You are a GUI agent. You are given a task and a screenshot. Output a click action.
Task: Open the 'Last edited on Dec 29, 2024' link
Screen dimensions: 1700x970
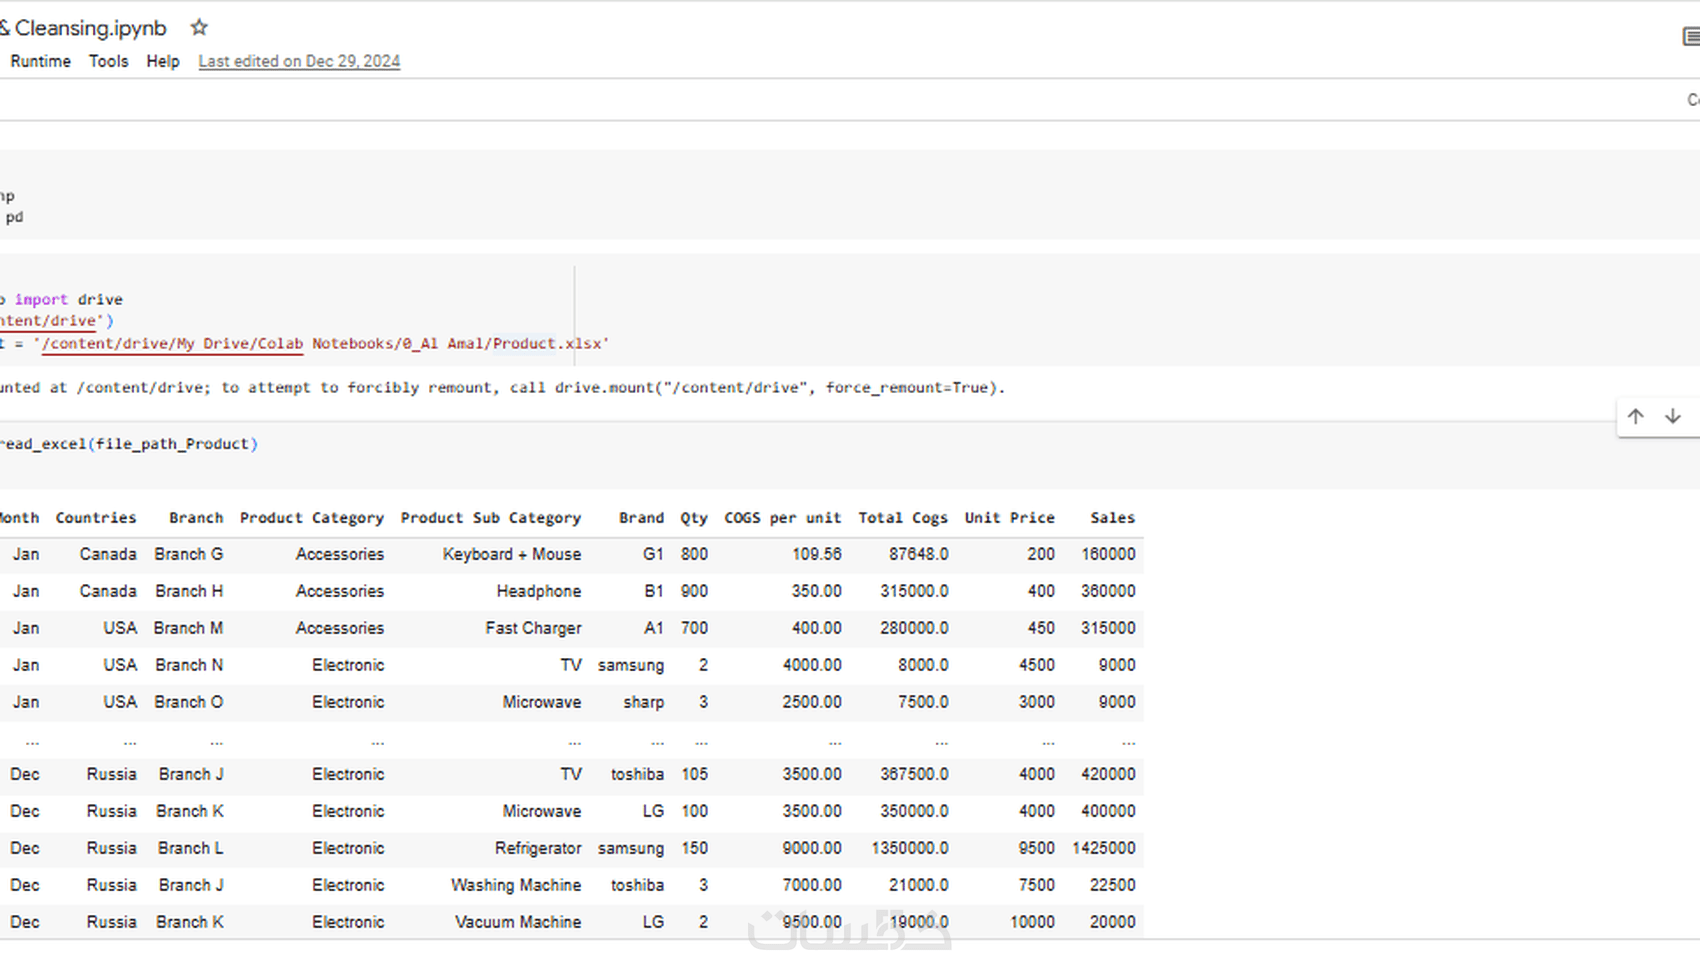[x=299, y=61]
